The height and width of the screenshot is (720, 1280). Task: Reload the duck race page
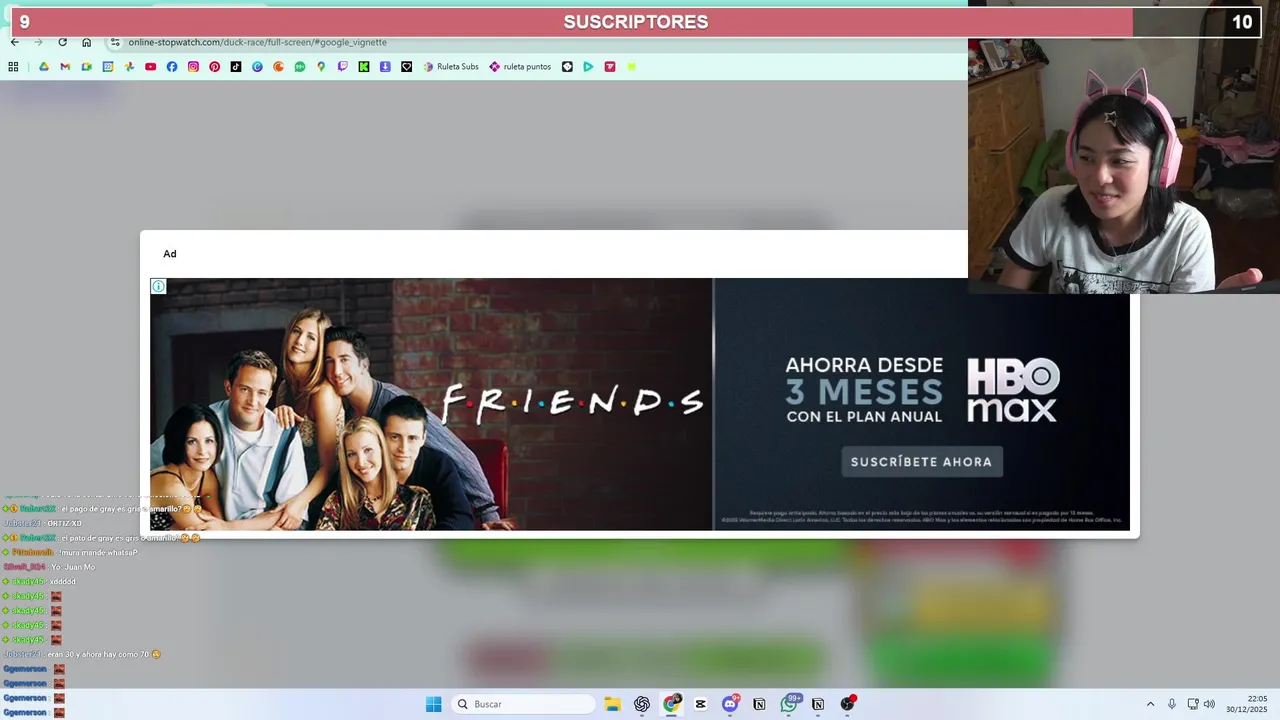pos(62,42)
